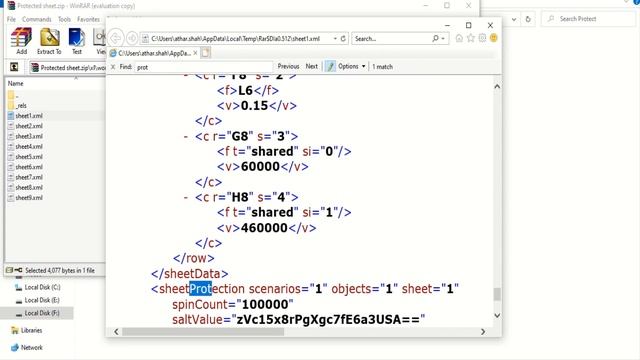Refresh the sheet1.xml page
This screenshot has width=640, height=360.
click(x=343, y=38)
